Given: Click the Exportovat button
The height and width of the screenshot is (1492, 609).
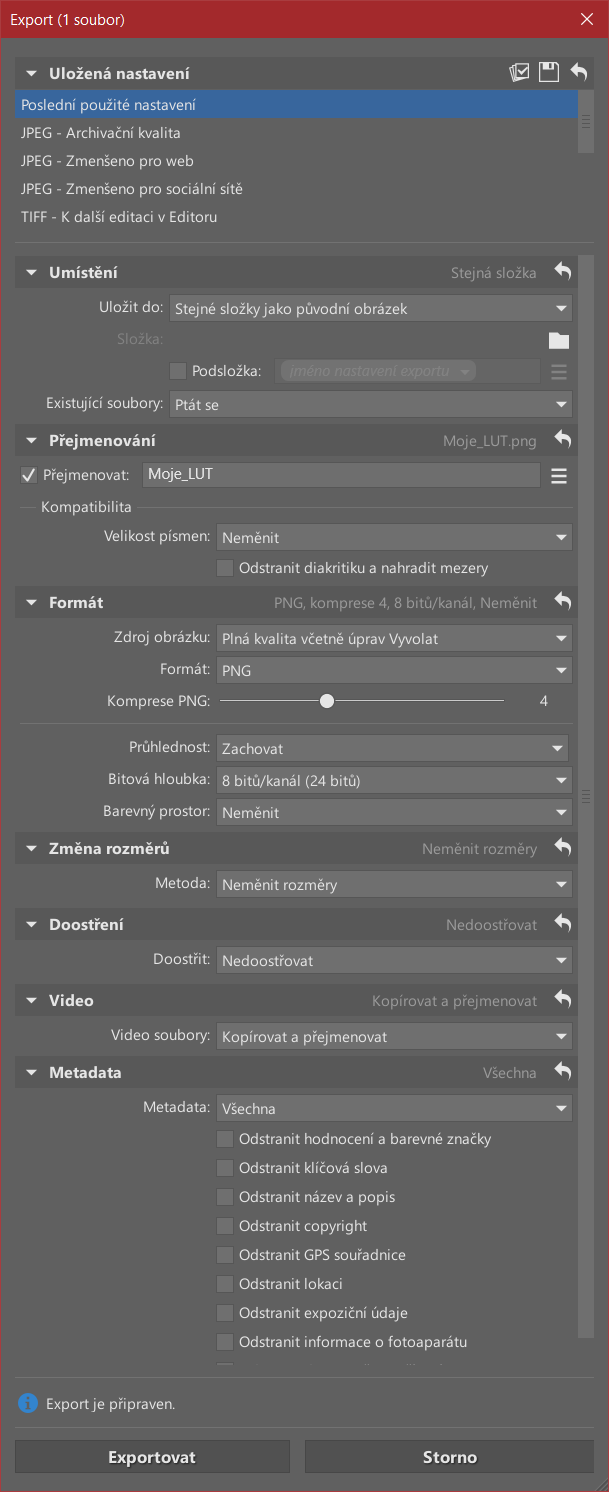Looking at the screenshot, I should click(151, 1456).
